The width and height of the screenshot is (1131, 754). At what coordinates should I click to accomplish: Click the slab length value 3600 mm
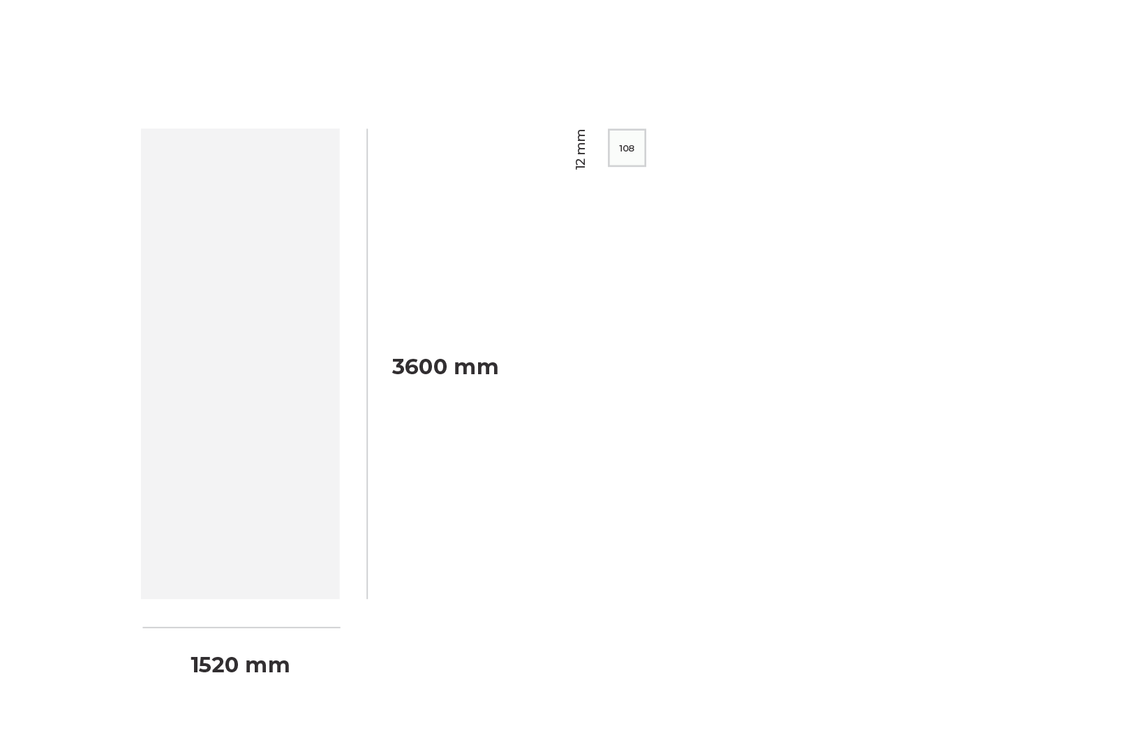445,367
